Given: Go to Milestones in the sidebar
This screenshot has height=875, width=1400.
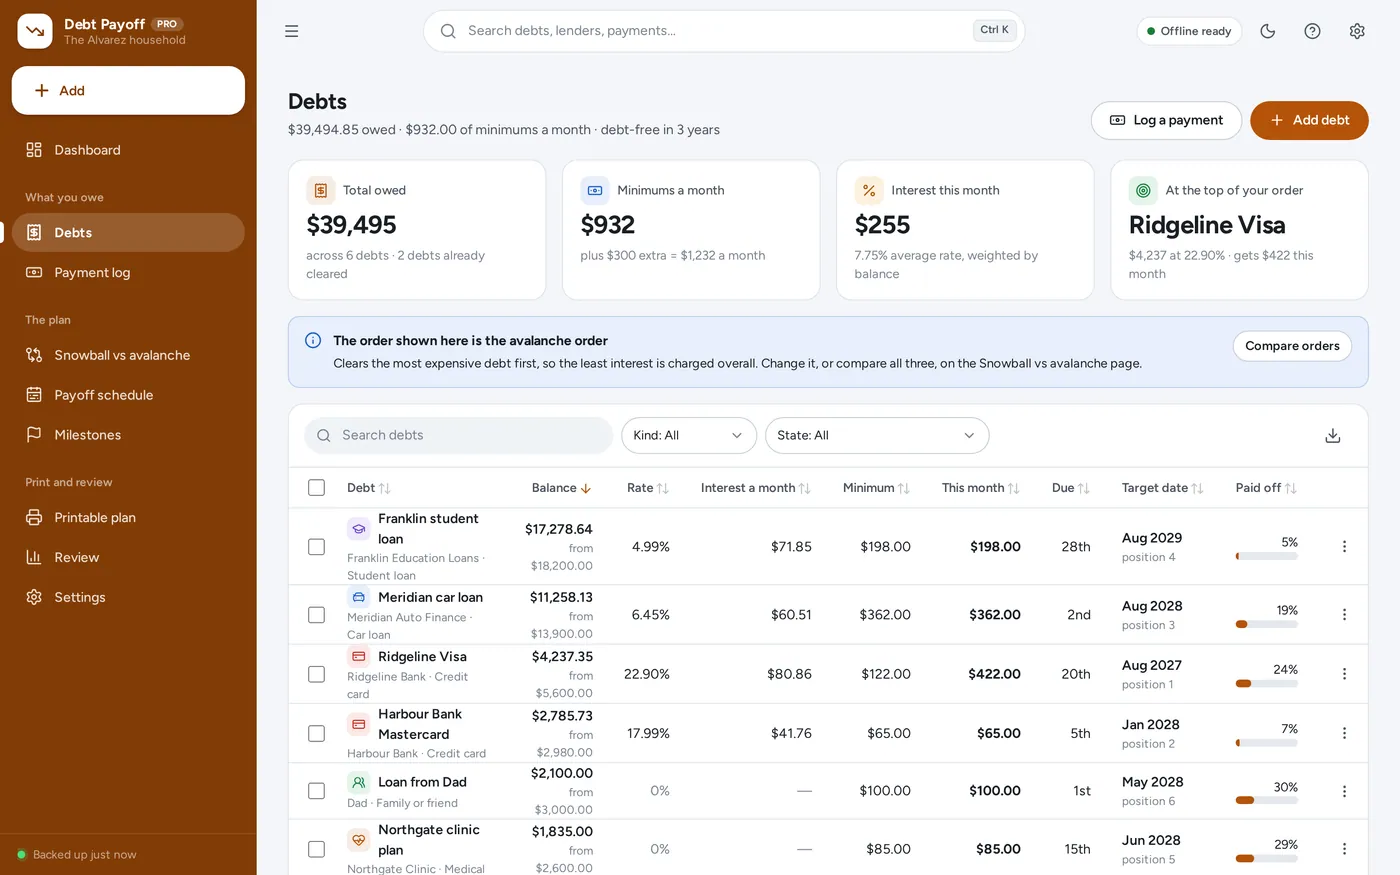Looking at the screenshot, I should coord(128,435).
